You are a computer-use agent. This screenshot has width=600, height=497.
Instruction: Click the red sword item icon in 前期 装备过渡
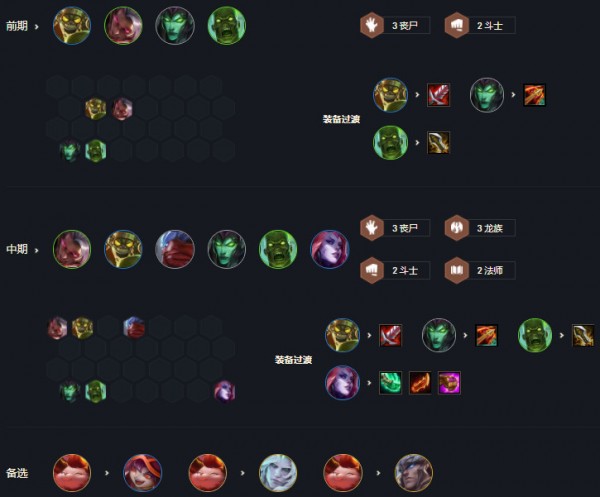tap(439, 95)
